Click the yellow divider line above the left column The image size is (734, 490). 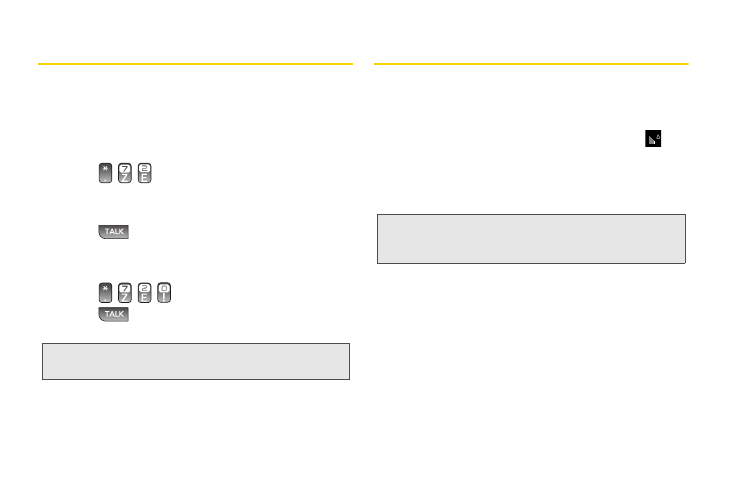pyautogui.click(x=195, y=64)
